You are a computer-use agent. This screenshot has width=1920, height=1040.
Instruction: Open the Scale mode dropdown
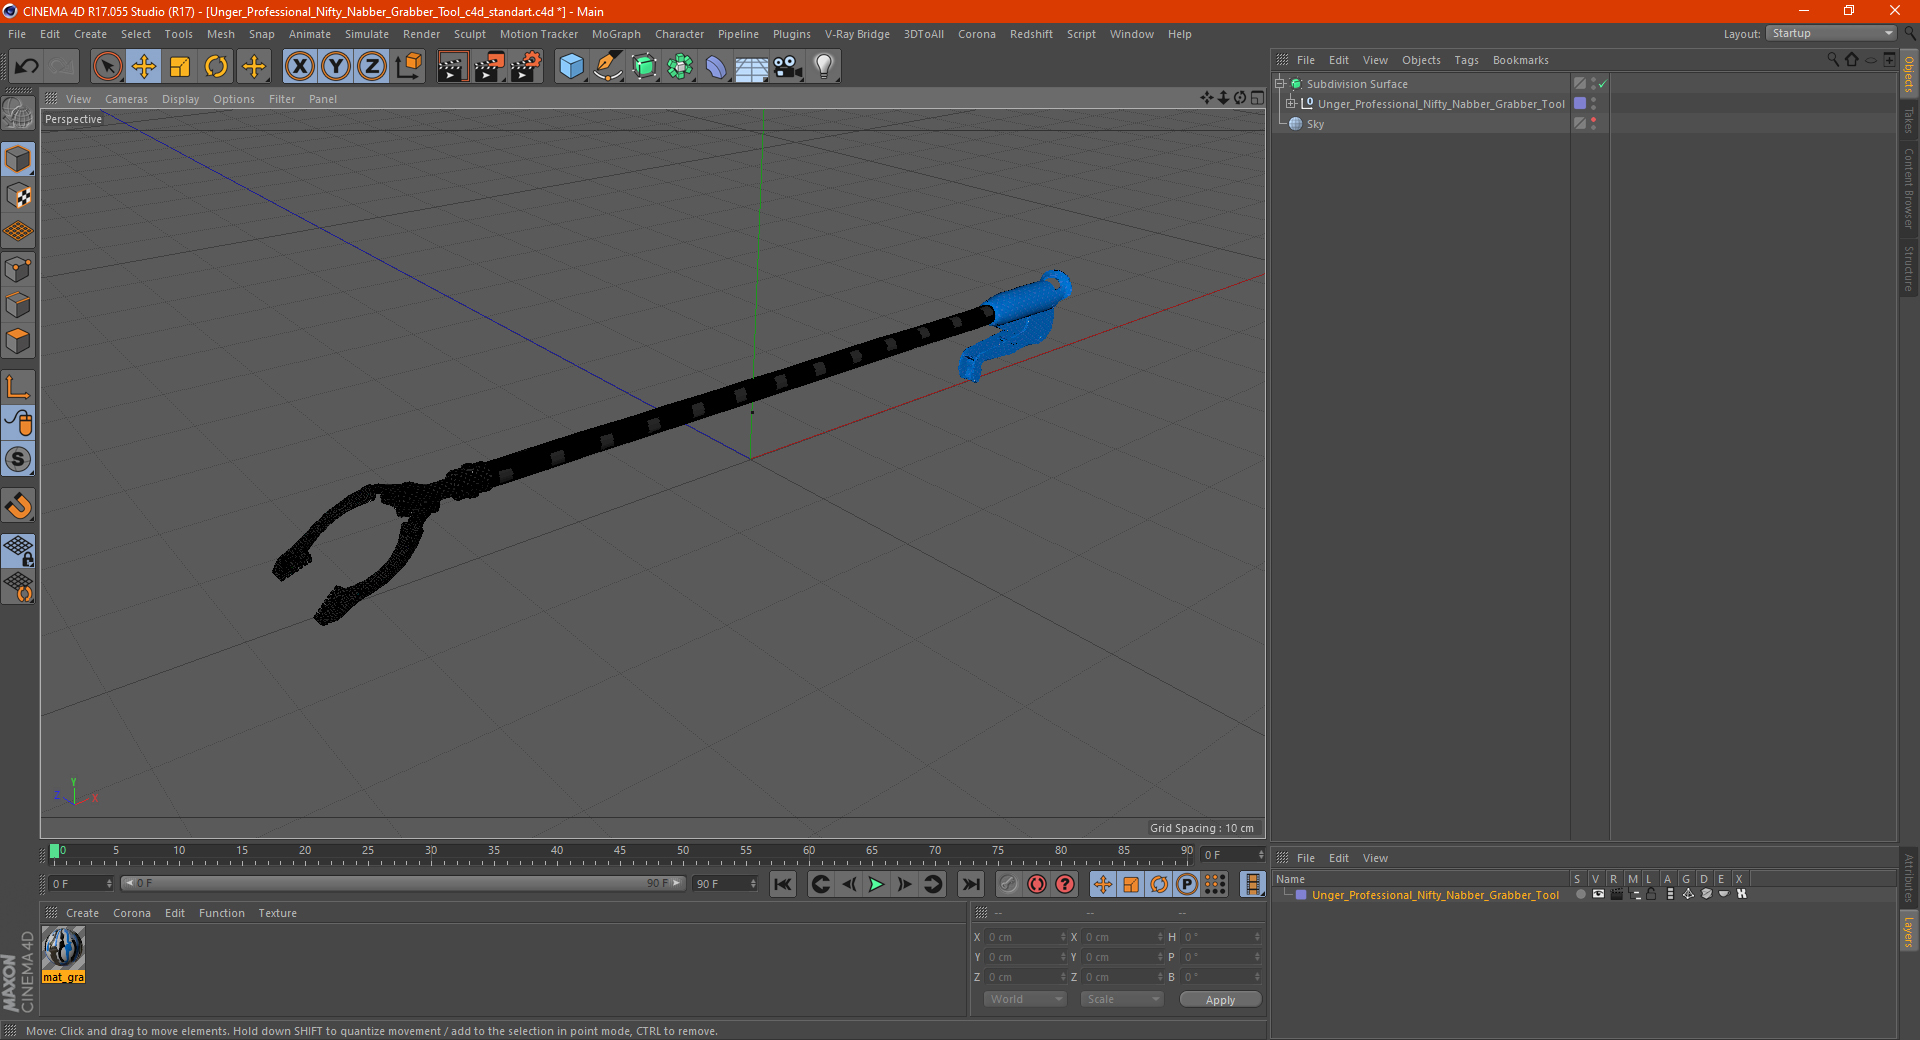tap(1122, 999)
